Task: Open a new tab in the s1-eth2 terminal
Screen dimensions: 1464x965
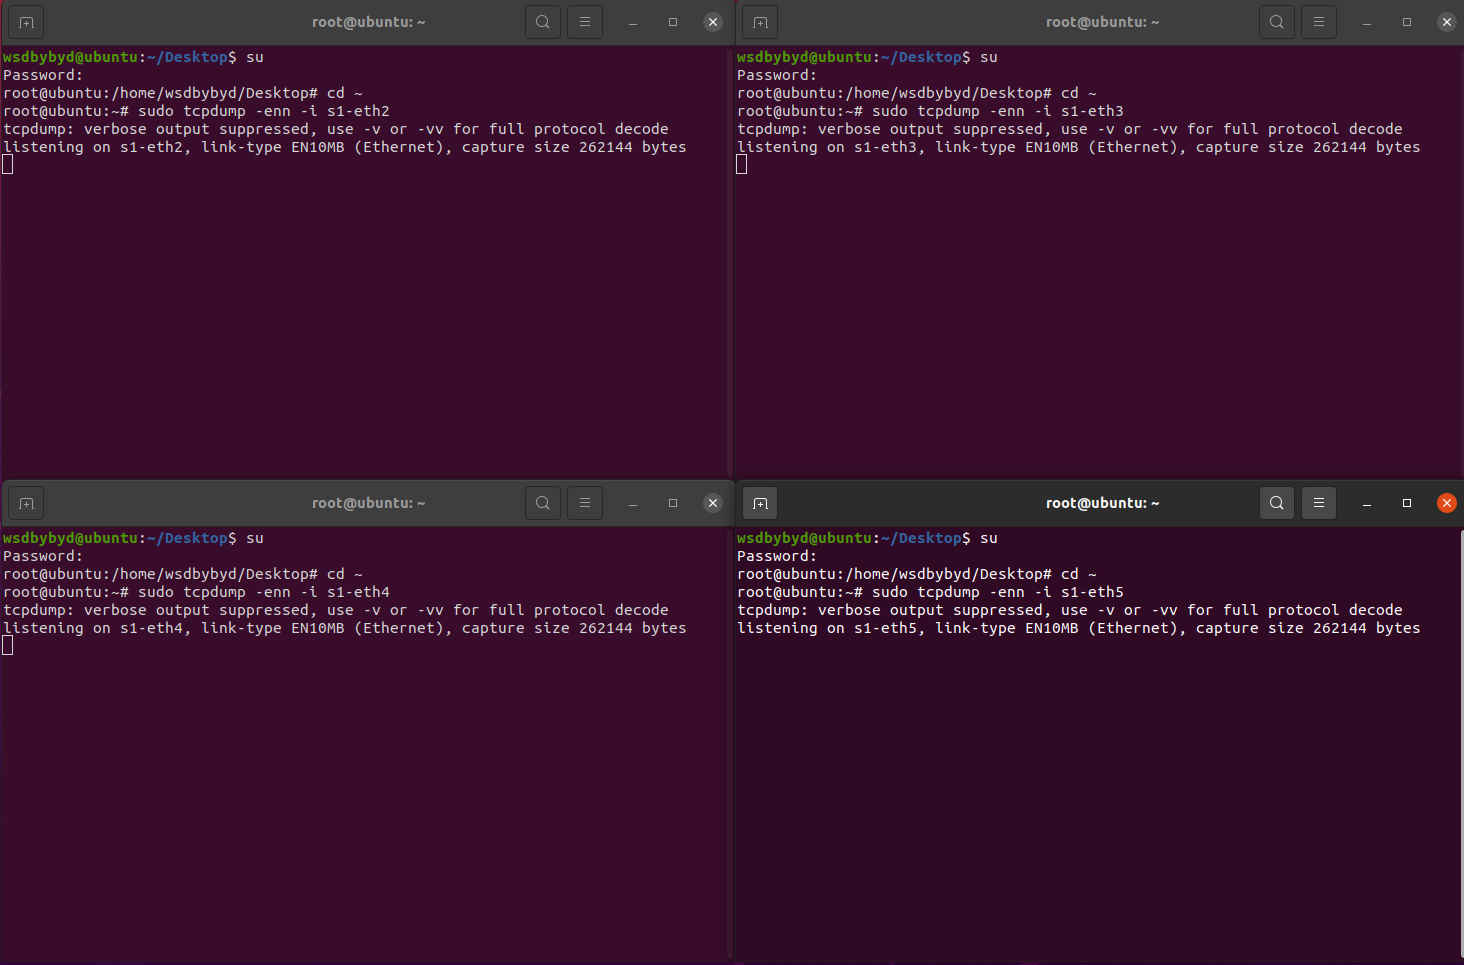Action: (x=26, y=22)
